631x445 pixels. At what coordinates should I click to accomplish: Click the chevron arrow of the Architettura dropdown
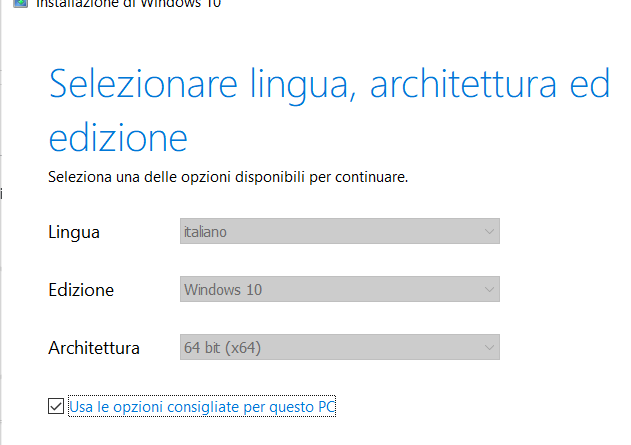point(489,348)
